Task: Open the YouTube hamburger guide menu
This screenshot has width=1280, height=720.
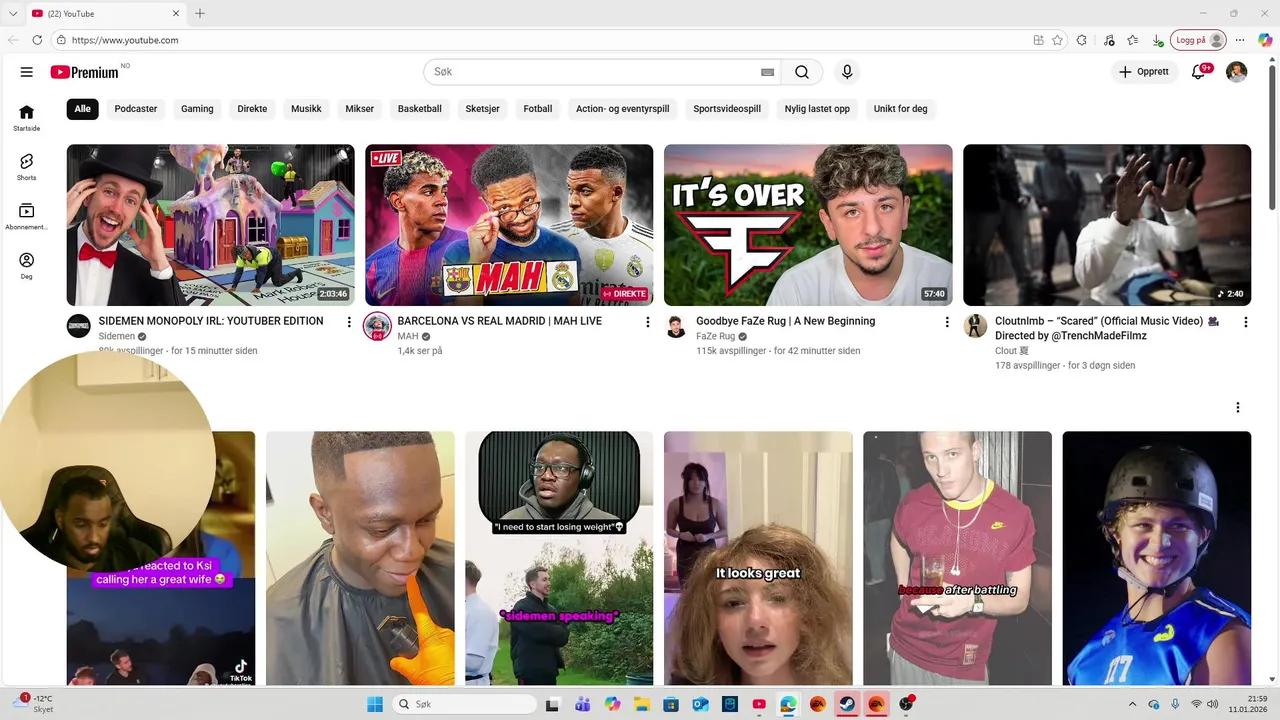Action: (27, 72)
